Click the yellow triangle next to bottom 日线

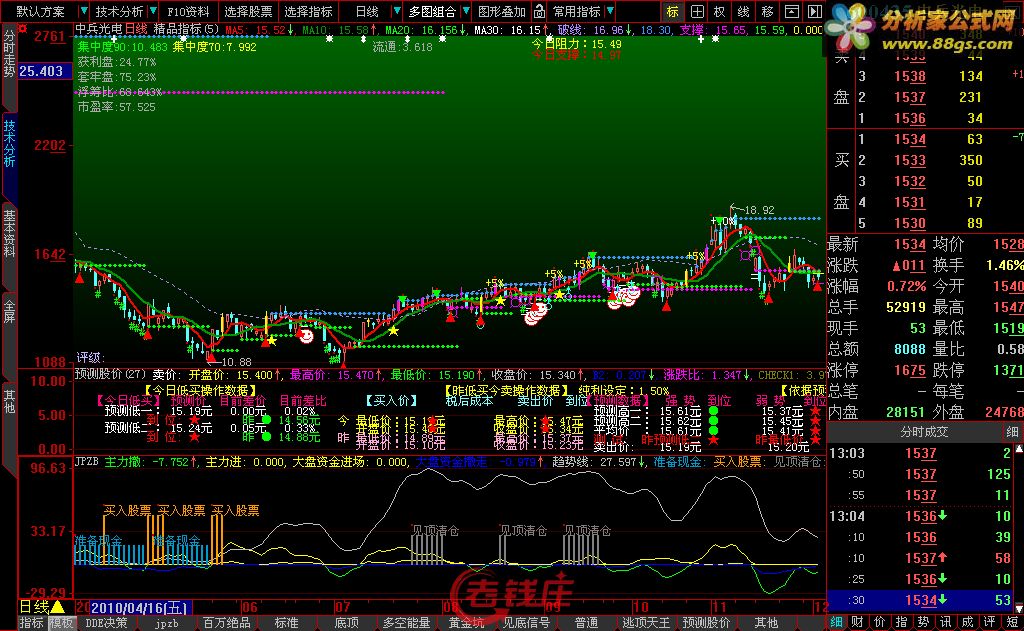(58, 607)
